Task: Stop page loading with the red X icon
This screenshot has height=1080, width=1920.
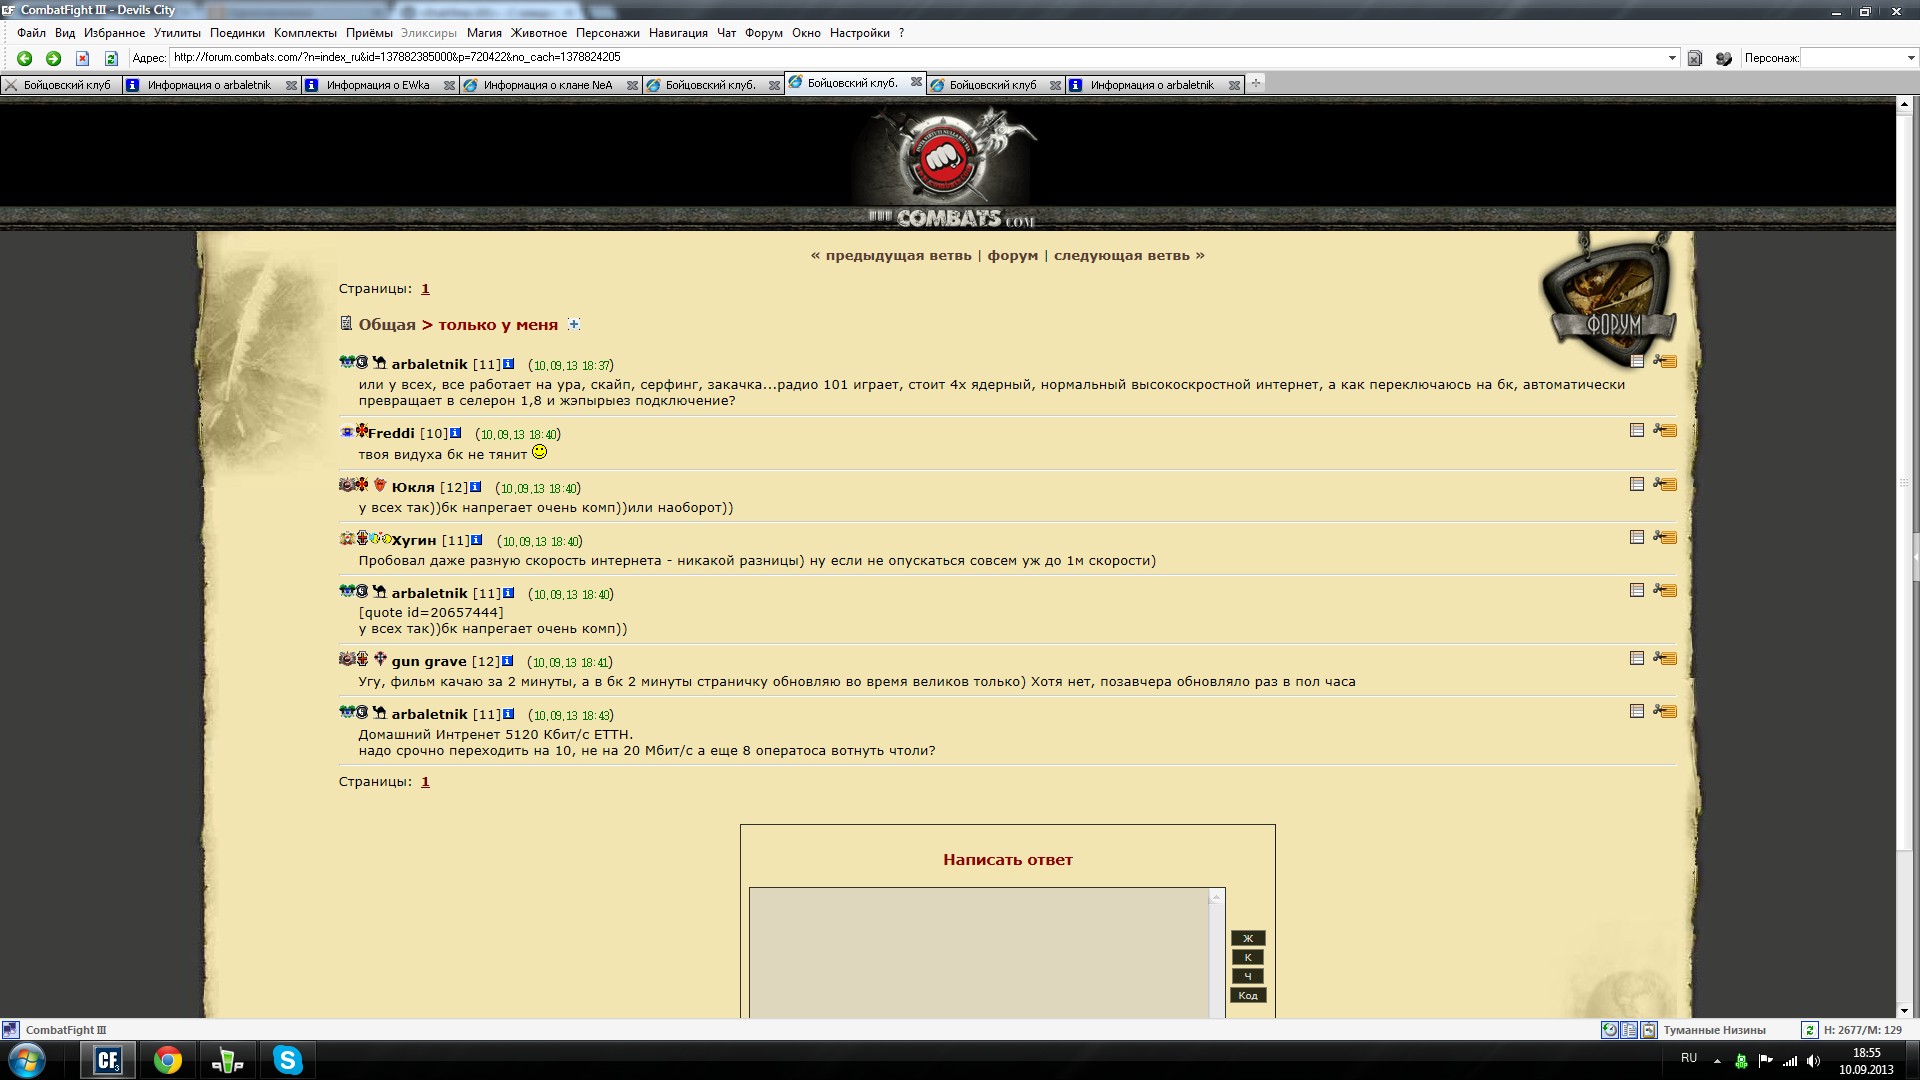Action: [83, 58]
